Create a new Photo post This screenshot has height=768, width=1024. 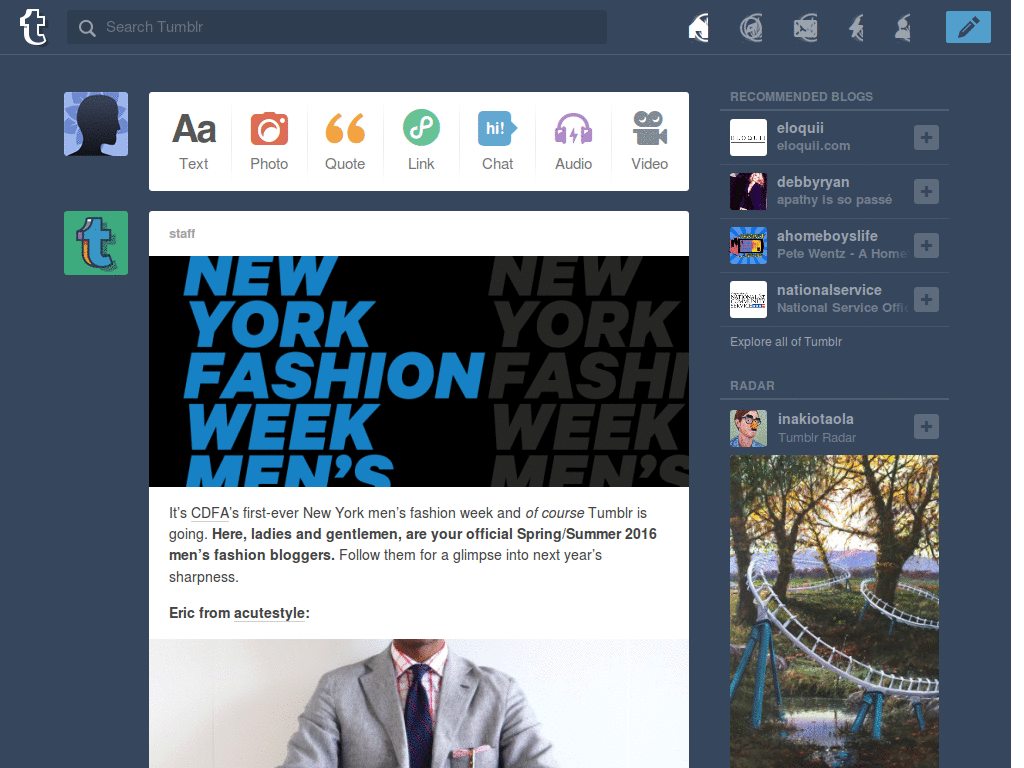click(x=269, y=141)
